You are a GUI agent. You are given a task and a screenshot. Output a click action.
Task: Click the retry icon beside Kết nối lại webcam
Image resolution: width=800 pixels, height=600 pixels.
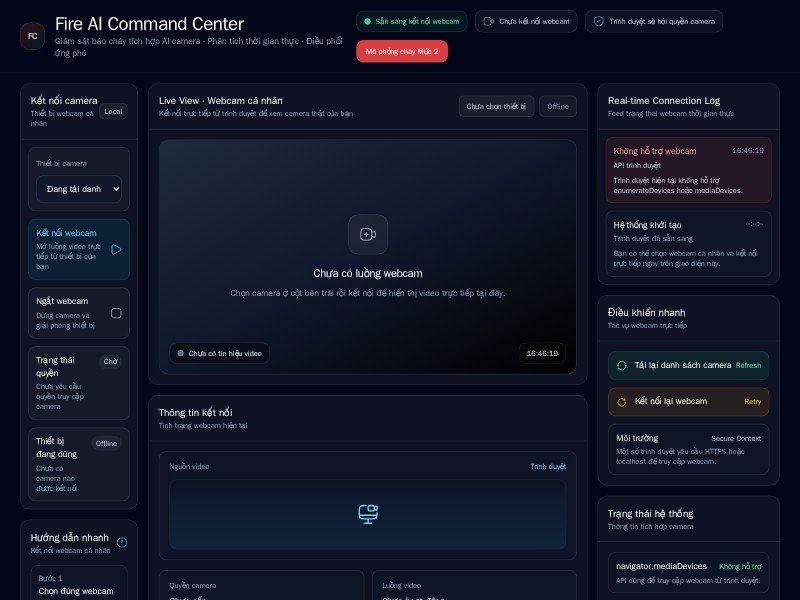pos(621,402)
